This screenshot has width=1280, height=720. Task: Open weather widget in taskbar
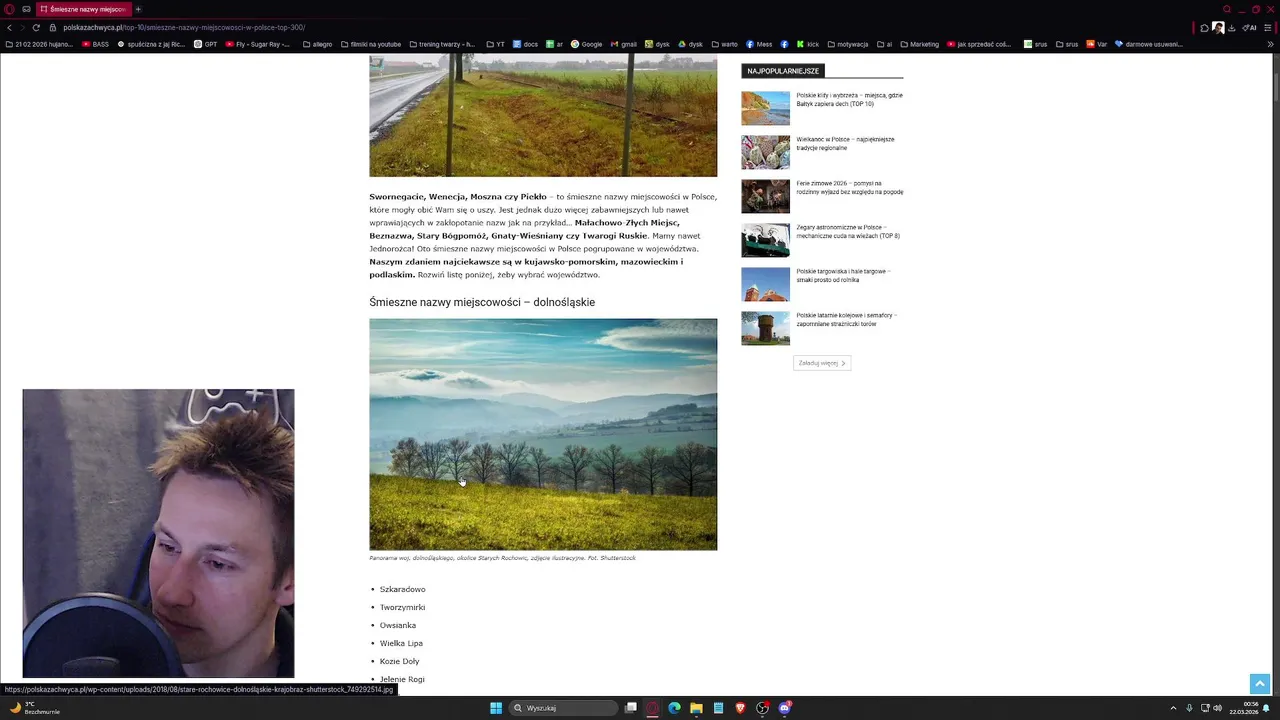[34, 708]
